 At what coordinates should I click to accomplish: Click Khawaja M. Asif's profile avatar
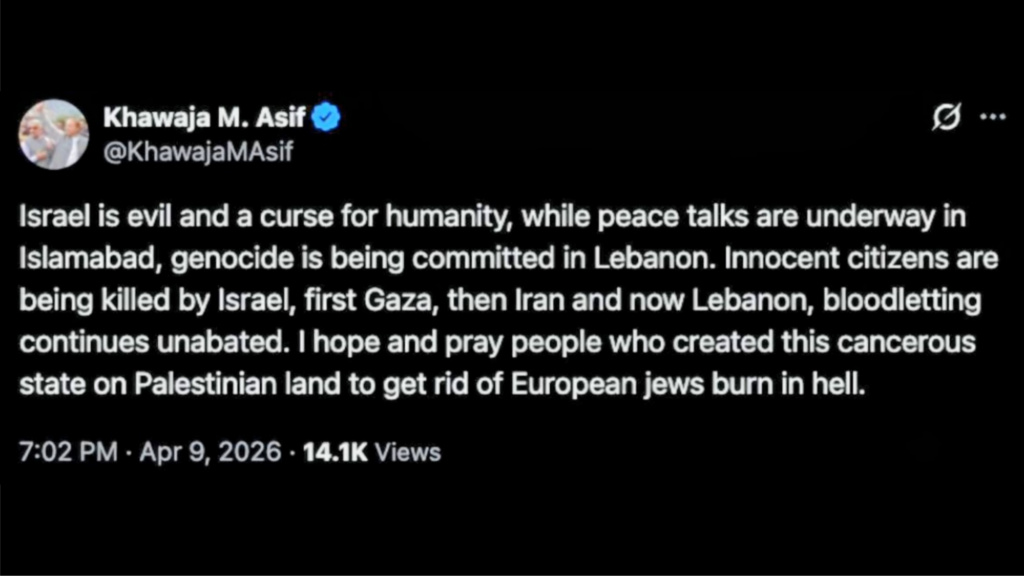coord(53,134)
